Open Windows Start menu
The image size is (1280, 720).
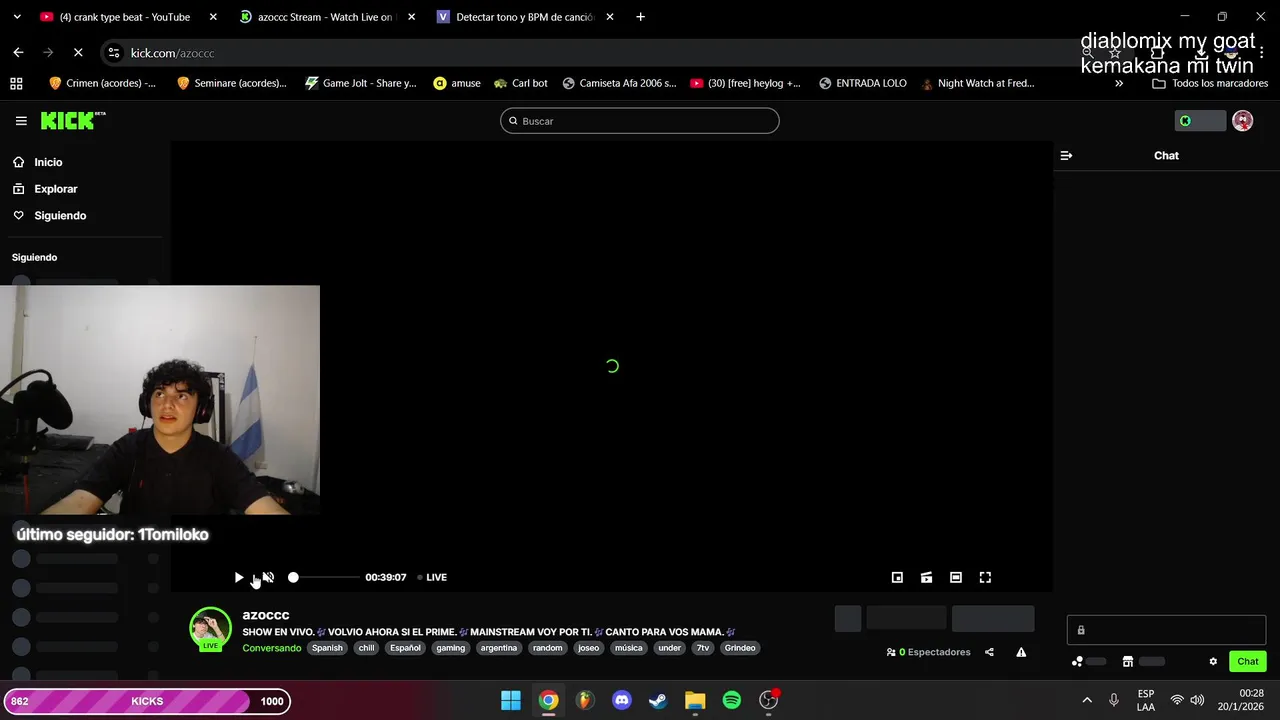point(511,700)
